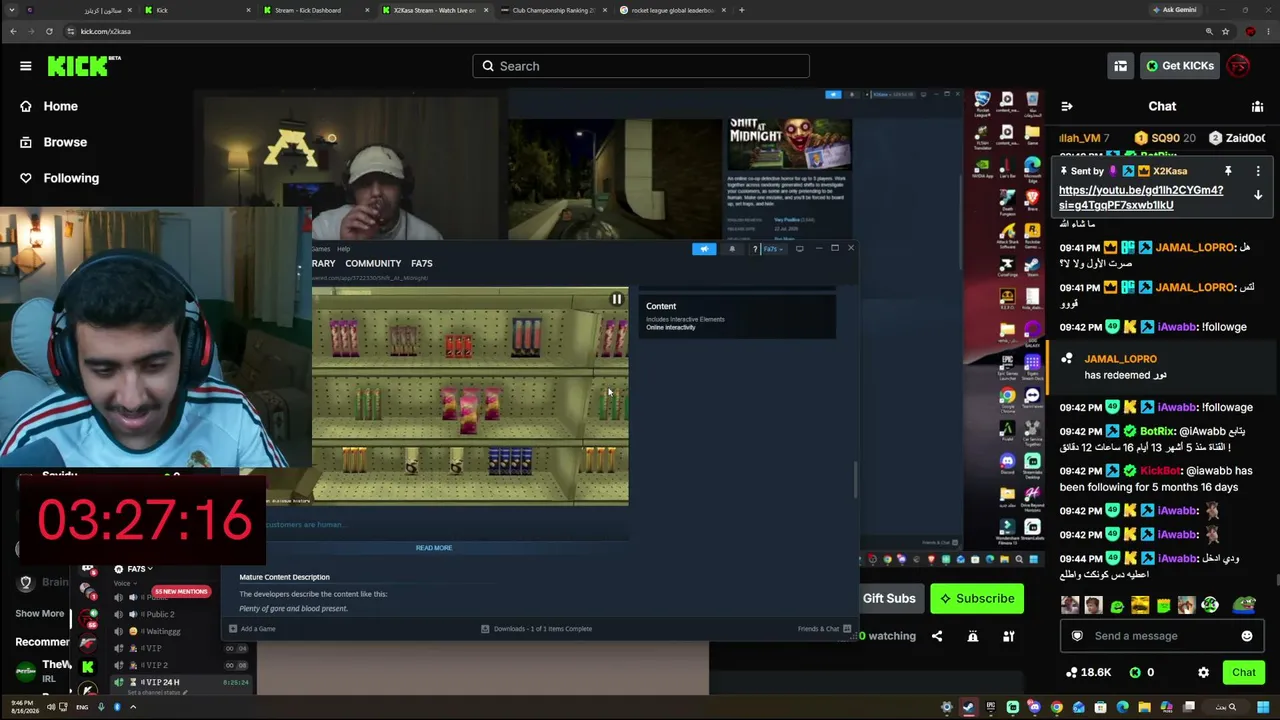Bookmark this page with star icon

[x=1225, y=31]
